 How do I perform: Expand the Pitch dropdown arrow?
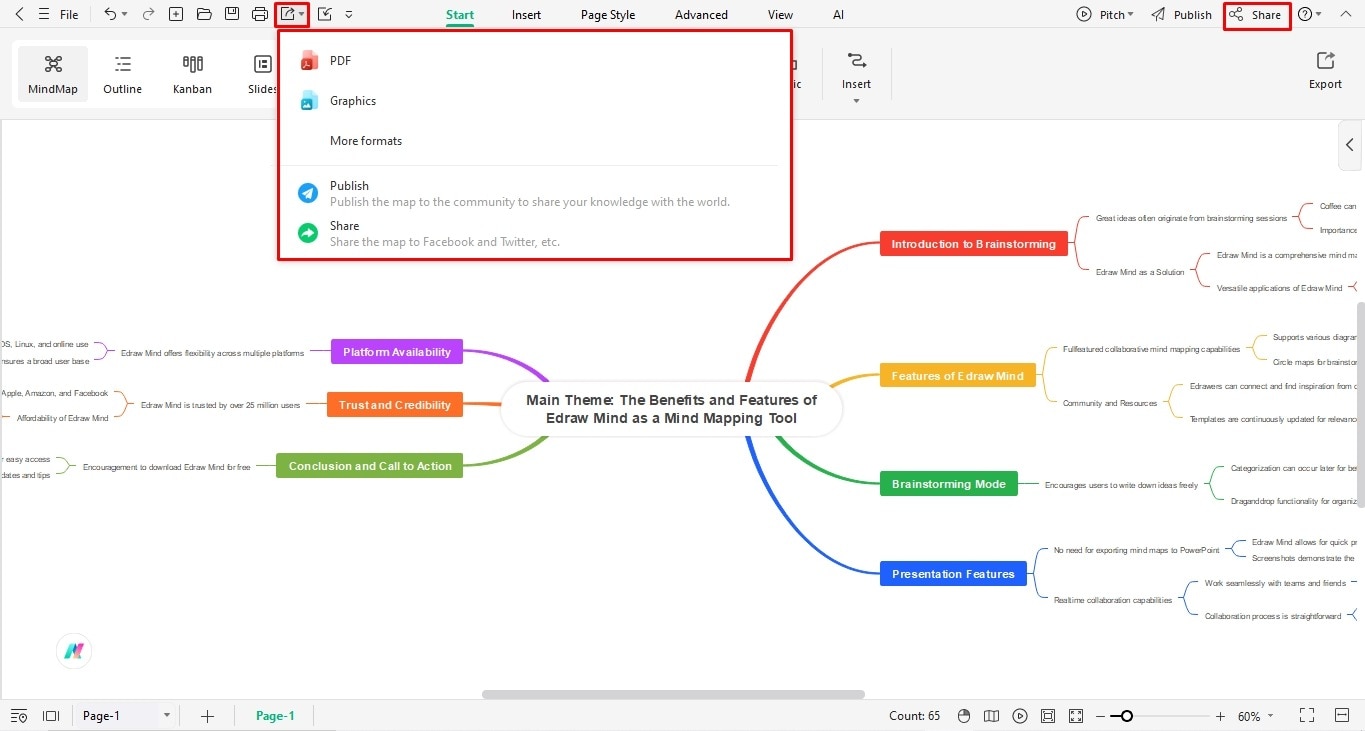tap(1131, 15)
